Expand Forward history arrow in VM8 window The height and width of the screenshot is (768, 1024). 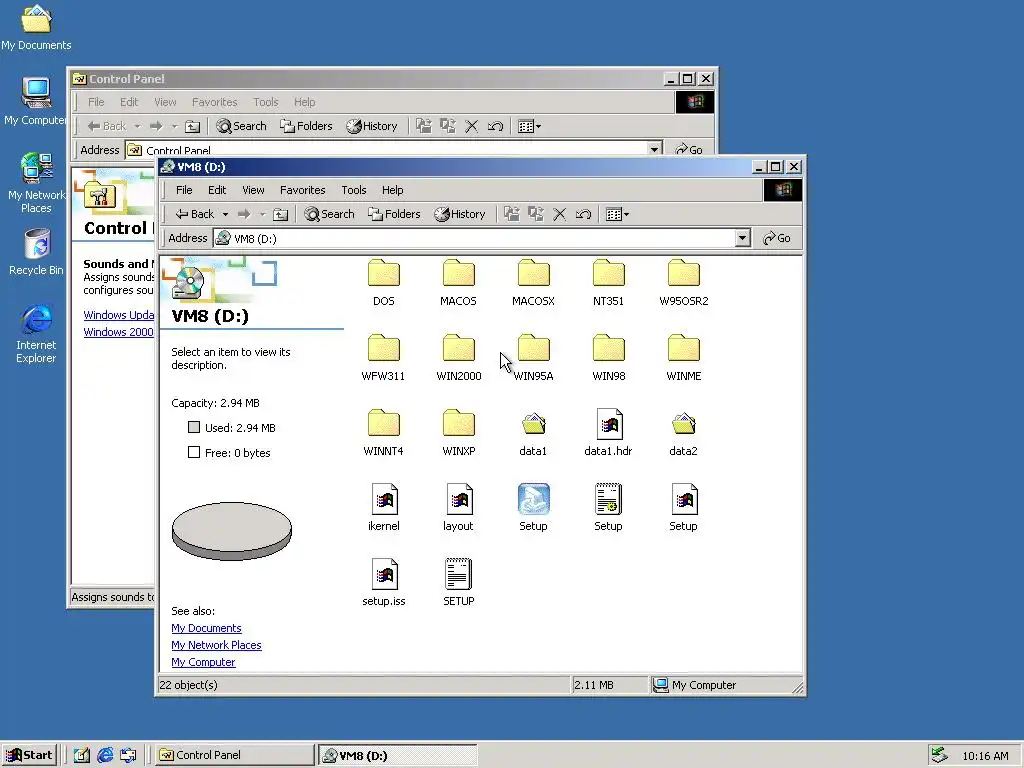pyautogui.click(x=263, y=214)
